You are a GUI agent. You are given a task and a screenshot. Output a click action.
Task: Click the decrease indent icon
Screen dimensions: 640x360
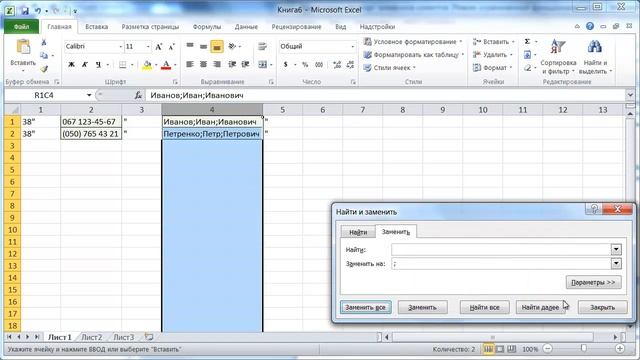(x=232, y=64)
